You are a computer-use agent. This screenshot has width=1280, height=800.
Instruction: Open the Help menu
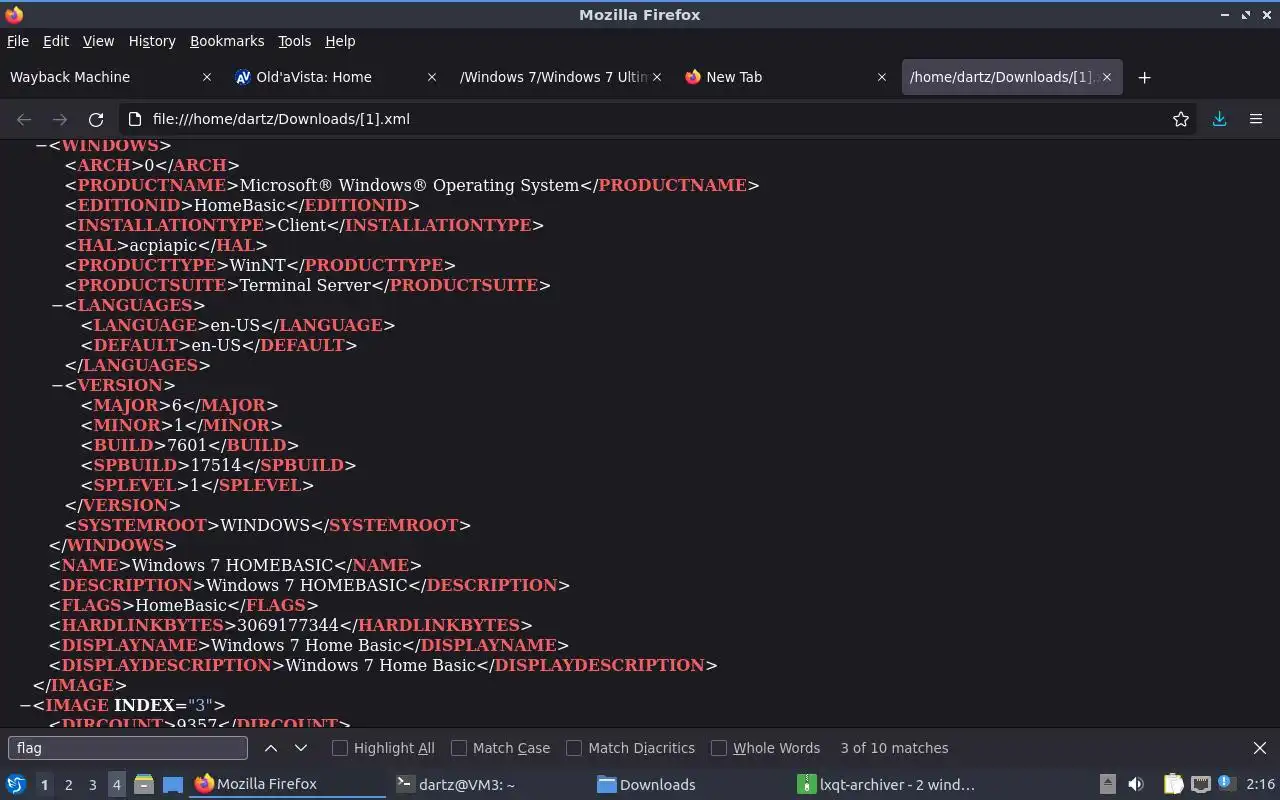340,41
